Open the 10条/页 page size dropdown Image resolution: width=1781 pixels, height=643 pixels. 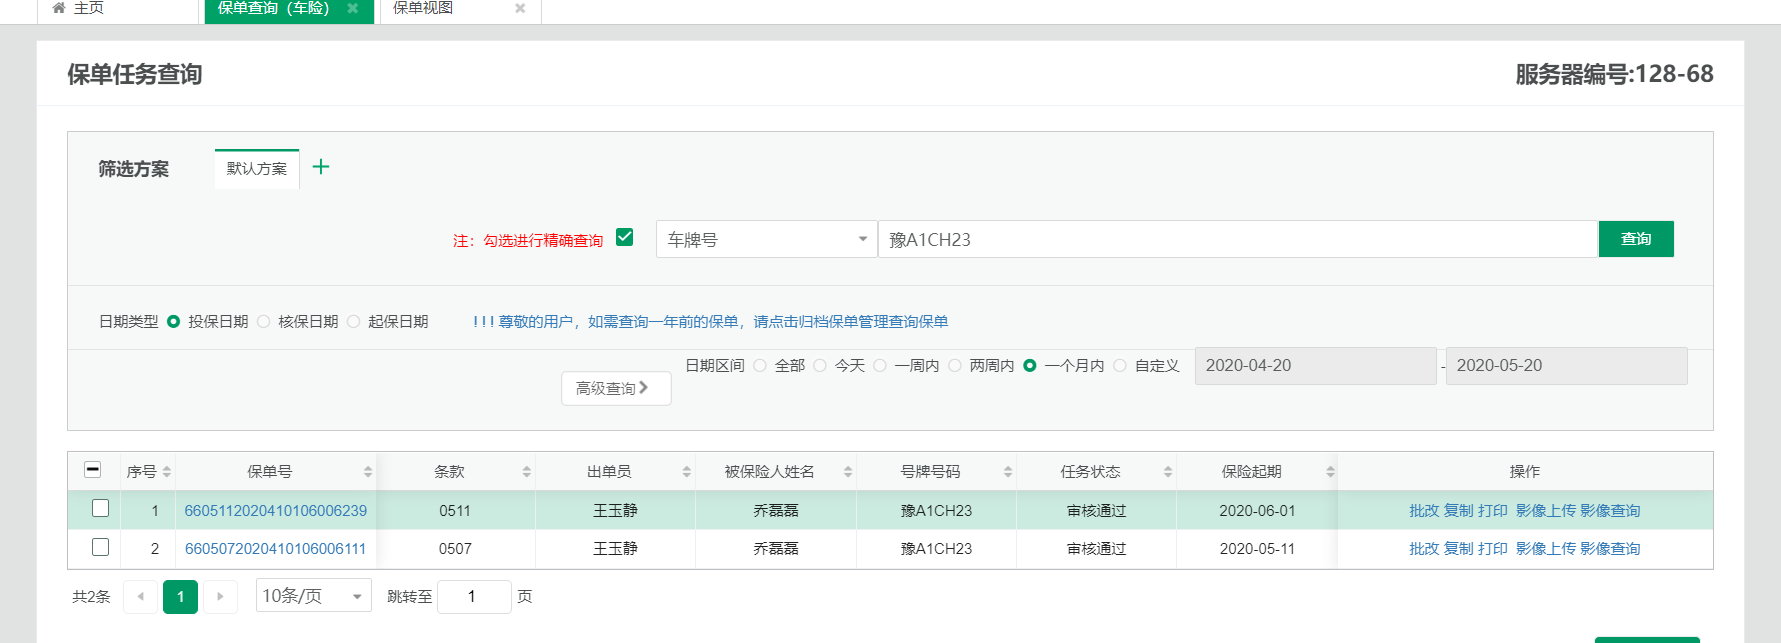(x=313, y=597)
